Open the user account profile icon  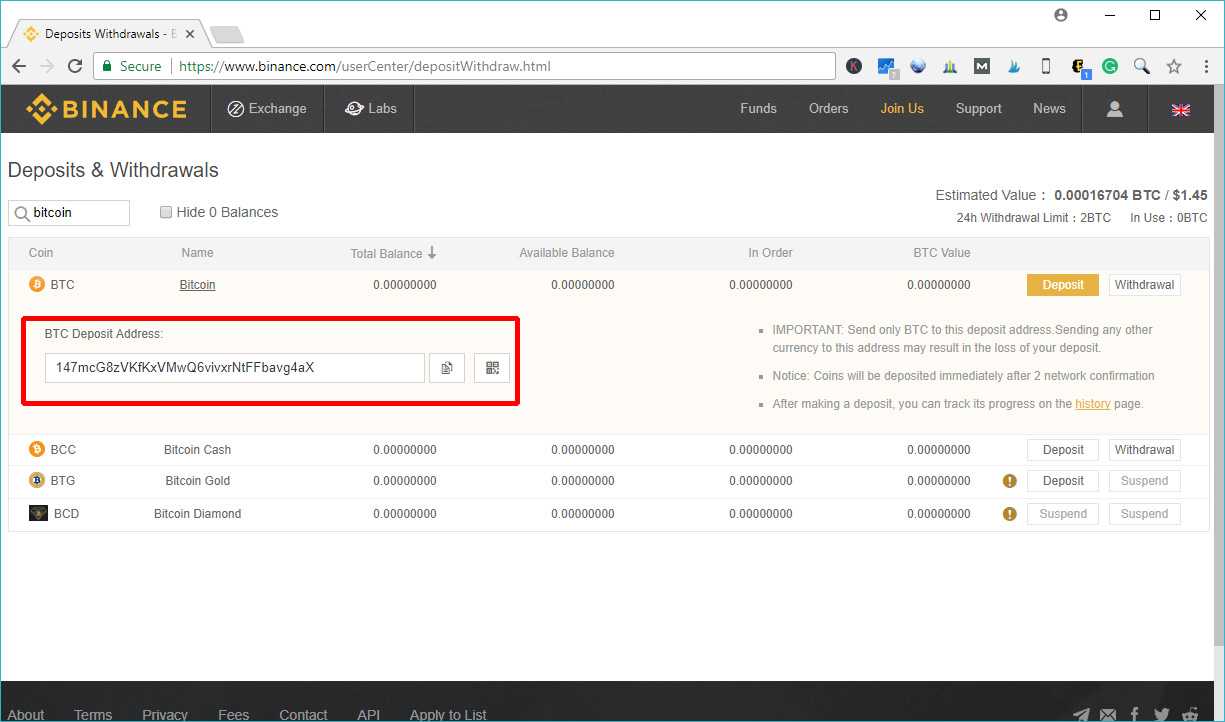pyautogui.click(x=1114, y=109)
